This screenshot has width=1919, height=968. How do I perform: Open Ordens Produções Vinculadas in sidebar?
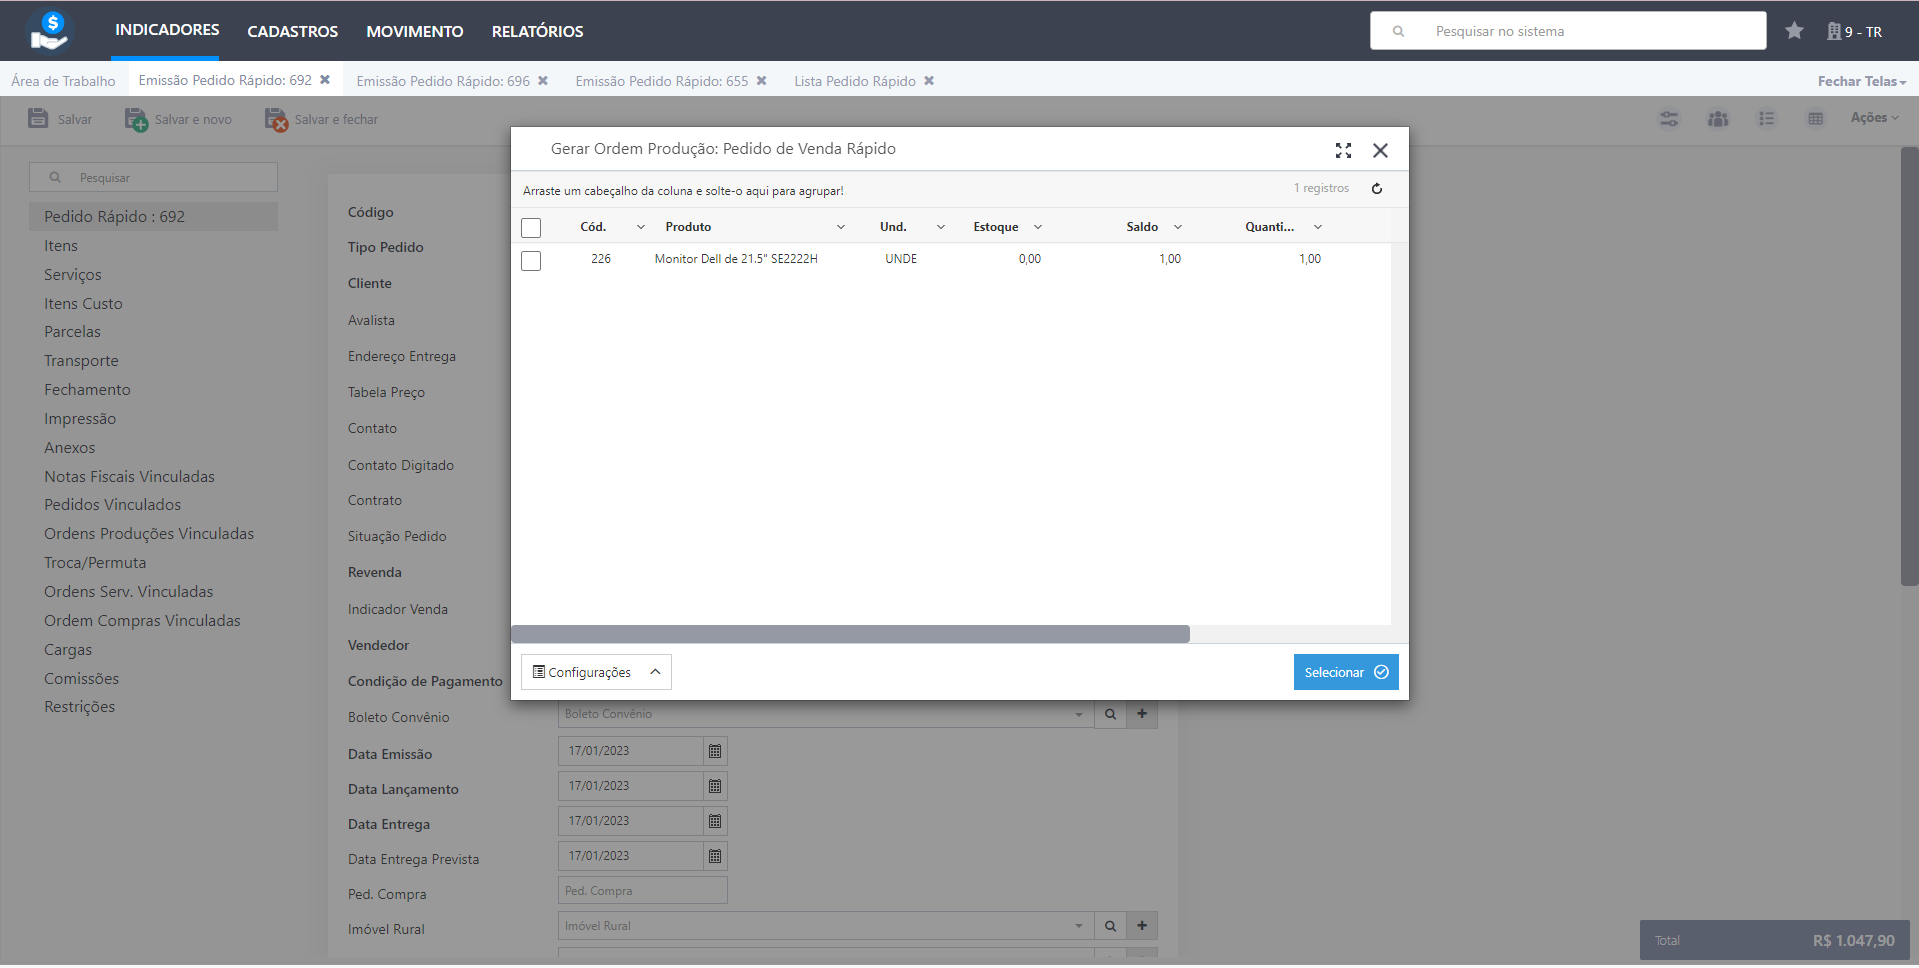pos(149,533)
